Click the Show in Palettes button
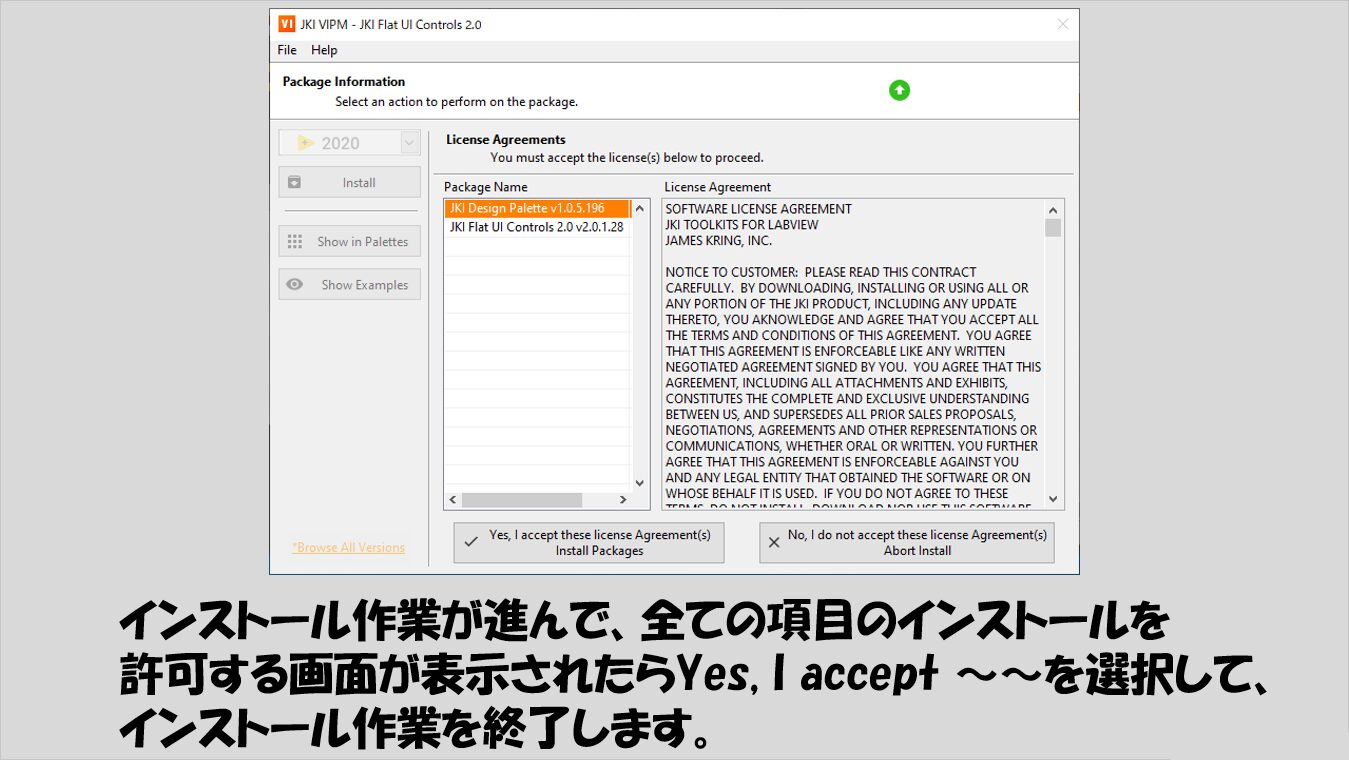 tap(350, 241)
